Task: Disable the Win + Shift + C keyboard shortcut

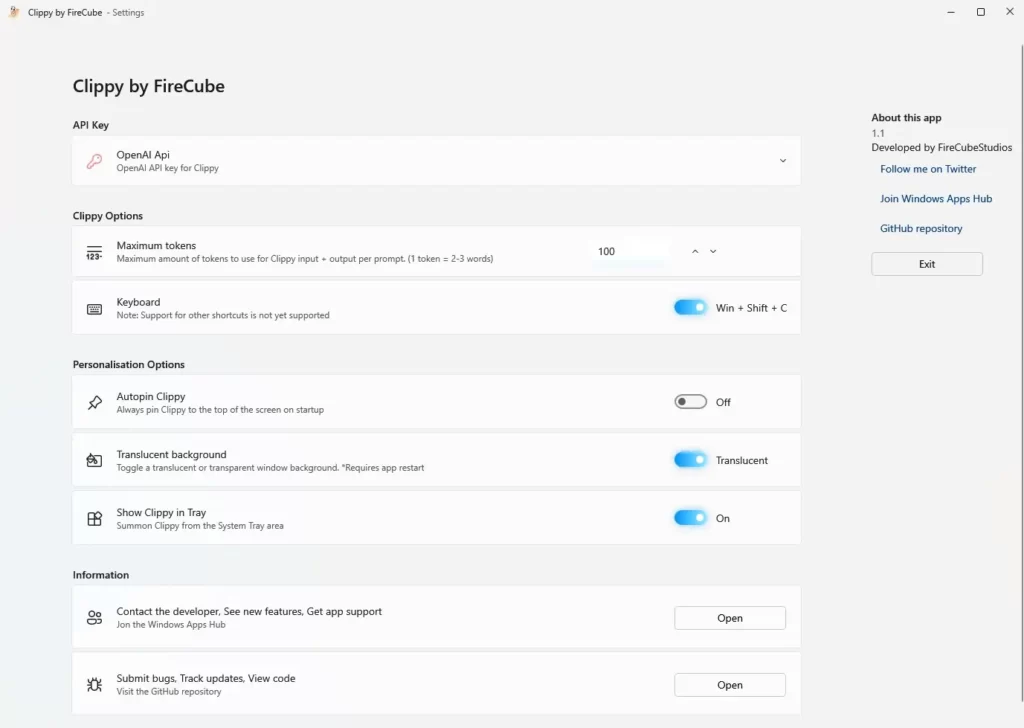Action: pos(690,307)
